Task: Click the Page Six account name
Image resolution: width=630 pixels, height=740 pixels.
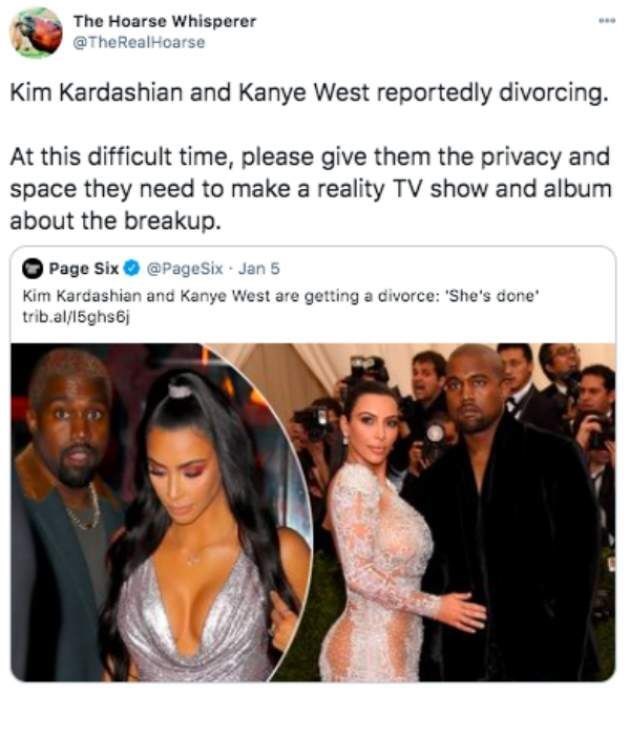Action: 84,269
